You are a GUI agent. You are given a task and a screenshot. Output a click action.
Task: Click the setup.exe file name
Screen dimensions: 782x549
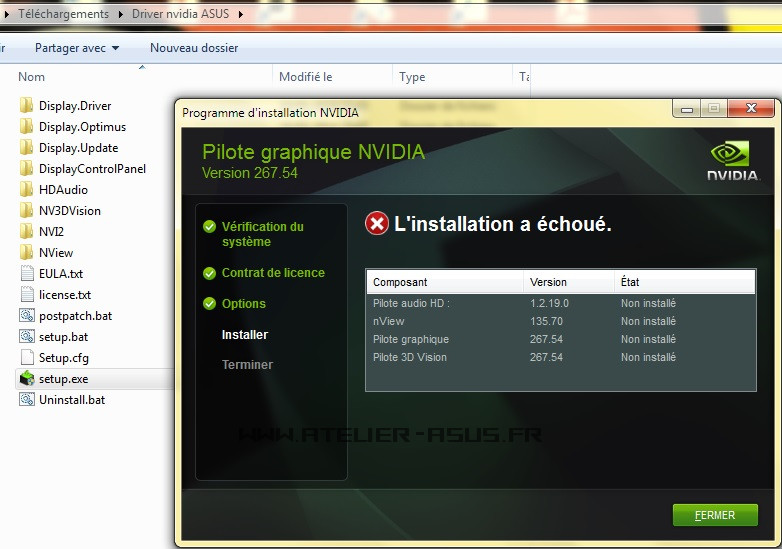pos(63,379)
